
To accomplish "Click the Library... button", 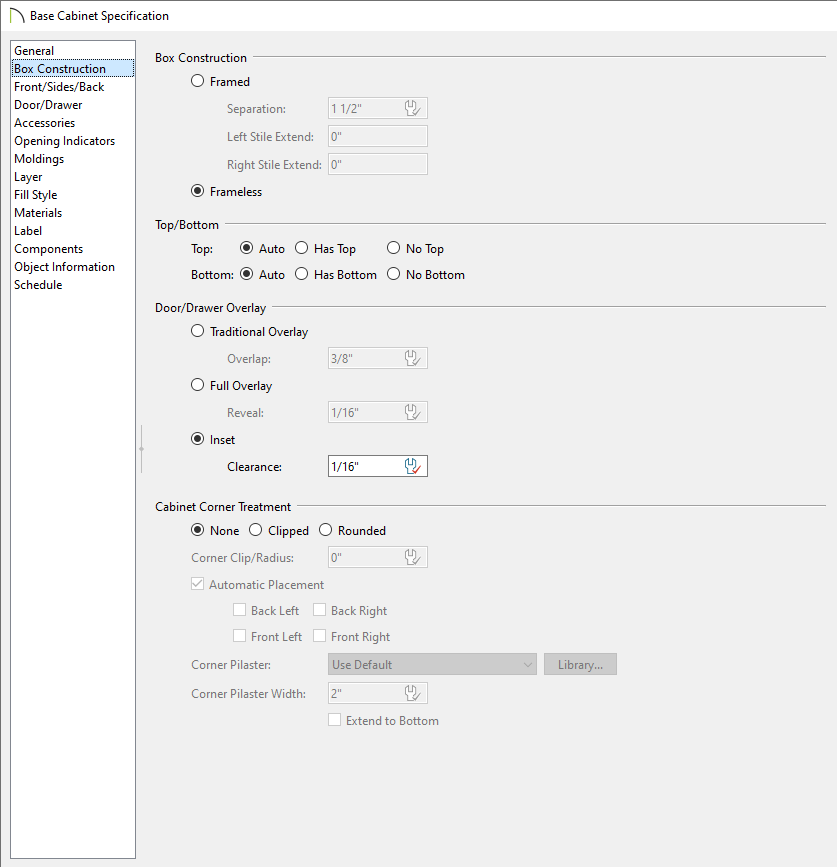I will [x=580, y=665].
